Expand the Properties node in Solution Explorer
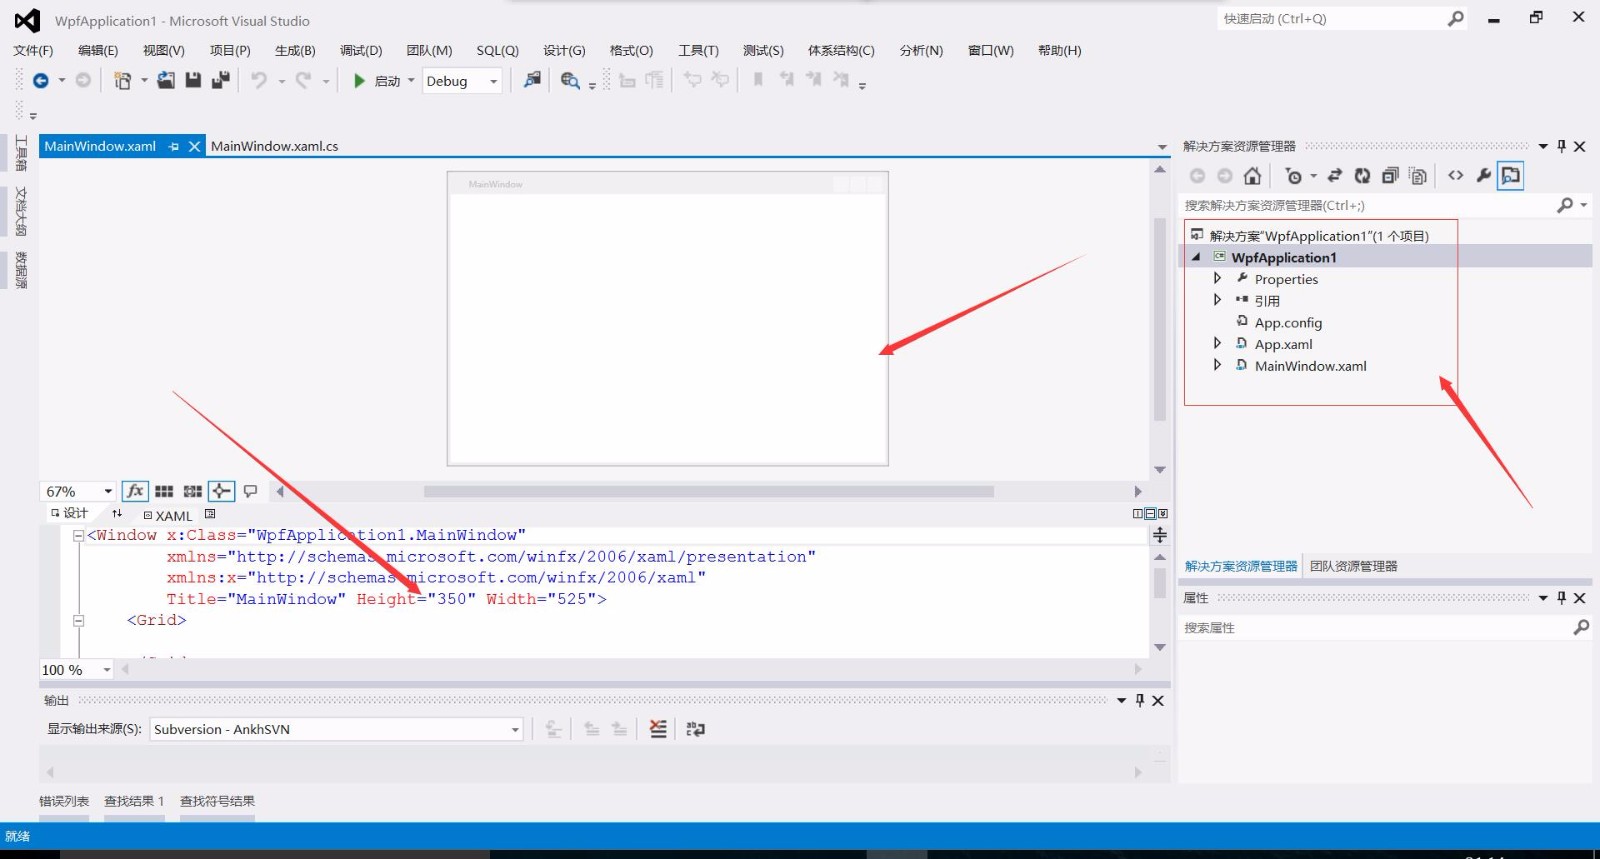This screenshot has width=1600, height=859. click(x=1217, y=278)
